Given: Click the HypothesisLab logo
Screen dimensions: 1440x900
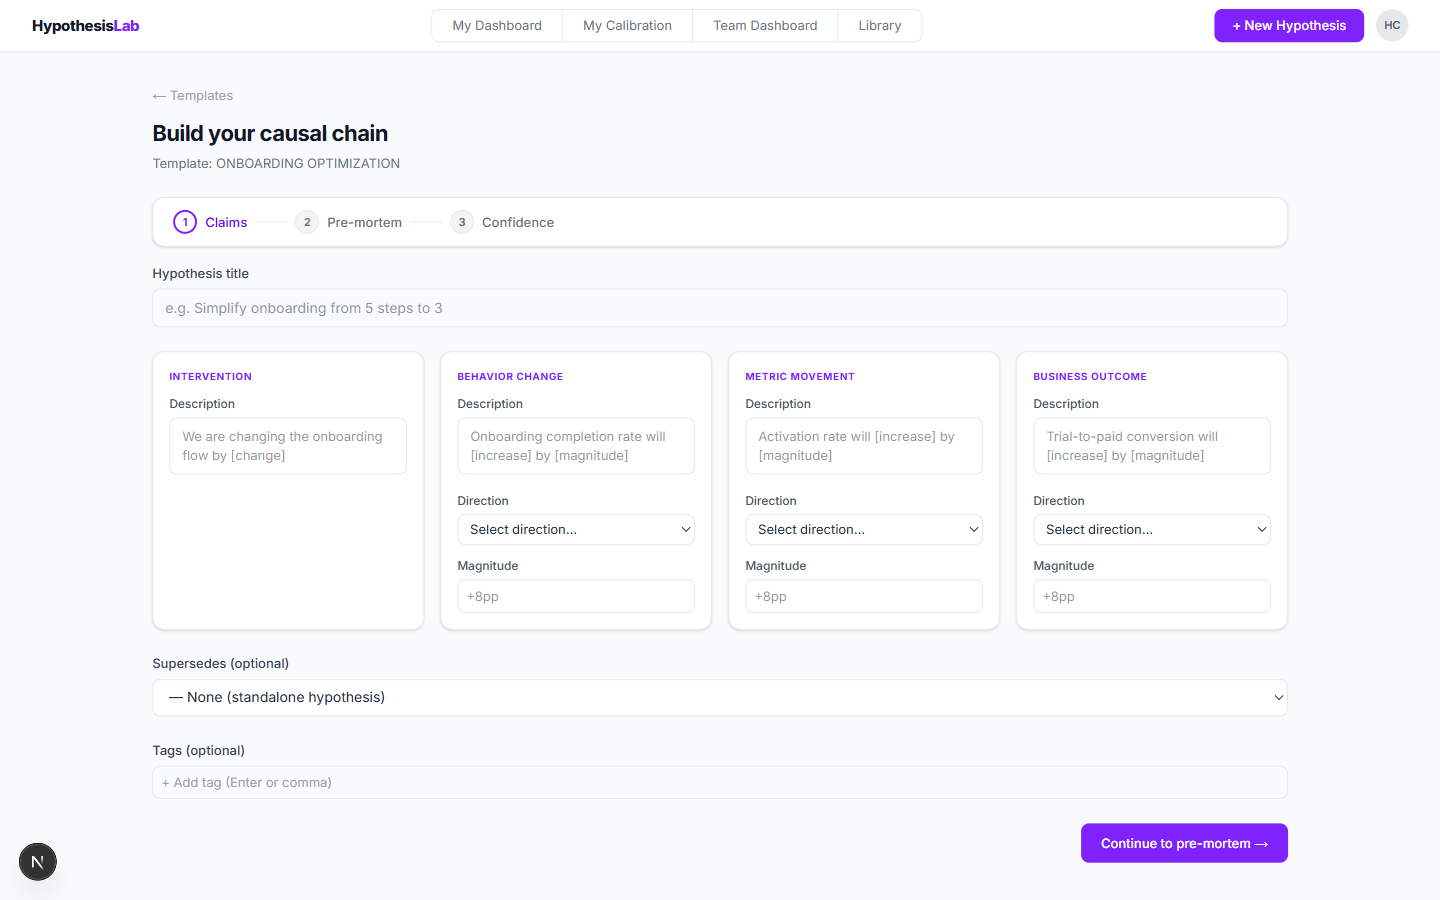Looking at the screenshot, I should pos(85,26).
